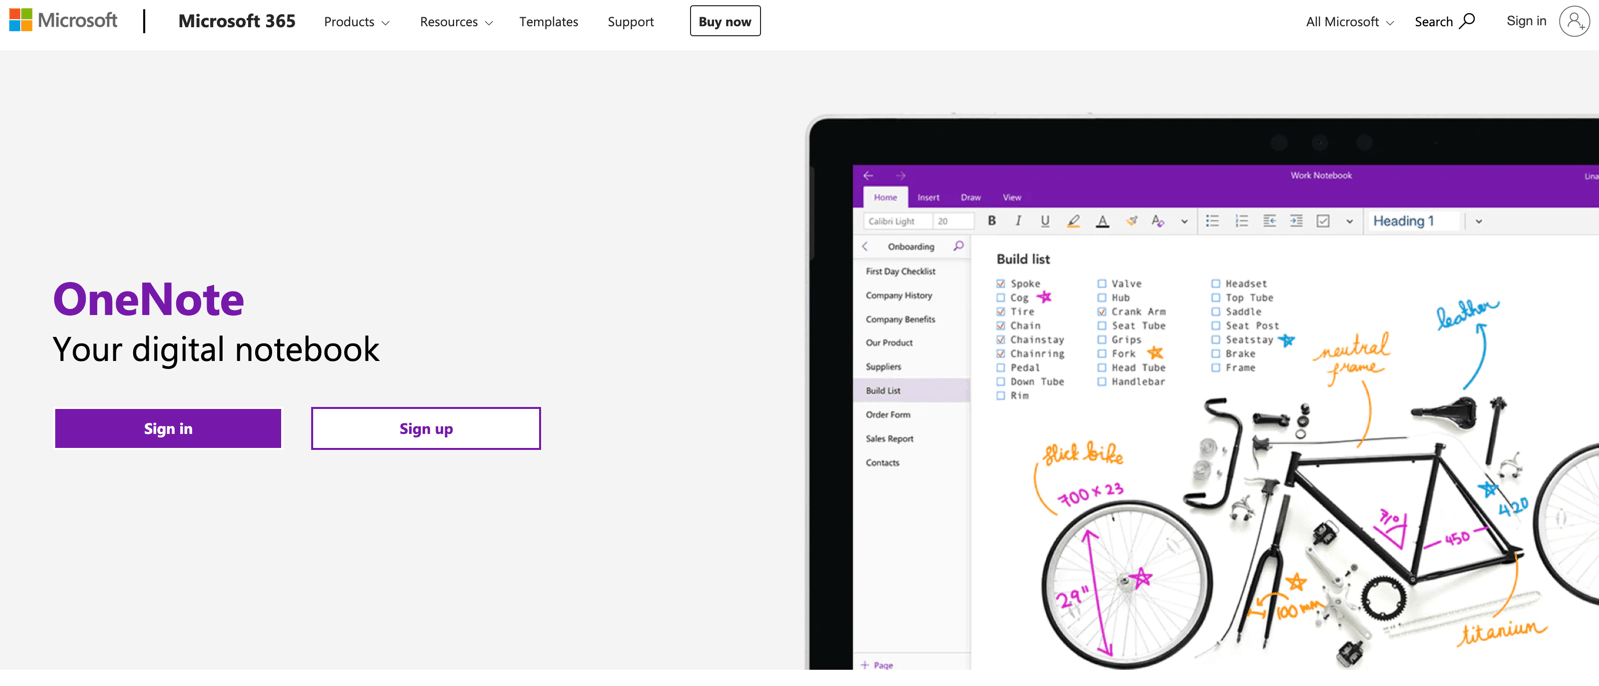Add a new page with plus icon
Viewport: 1599px width, 686px height.
pyautogui.click(x=865, y=665)
